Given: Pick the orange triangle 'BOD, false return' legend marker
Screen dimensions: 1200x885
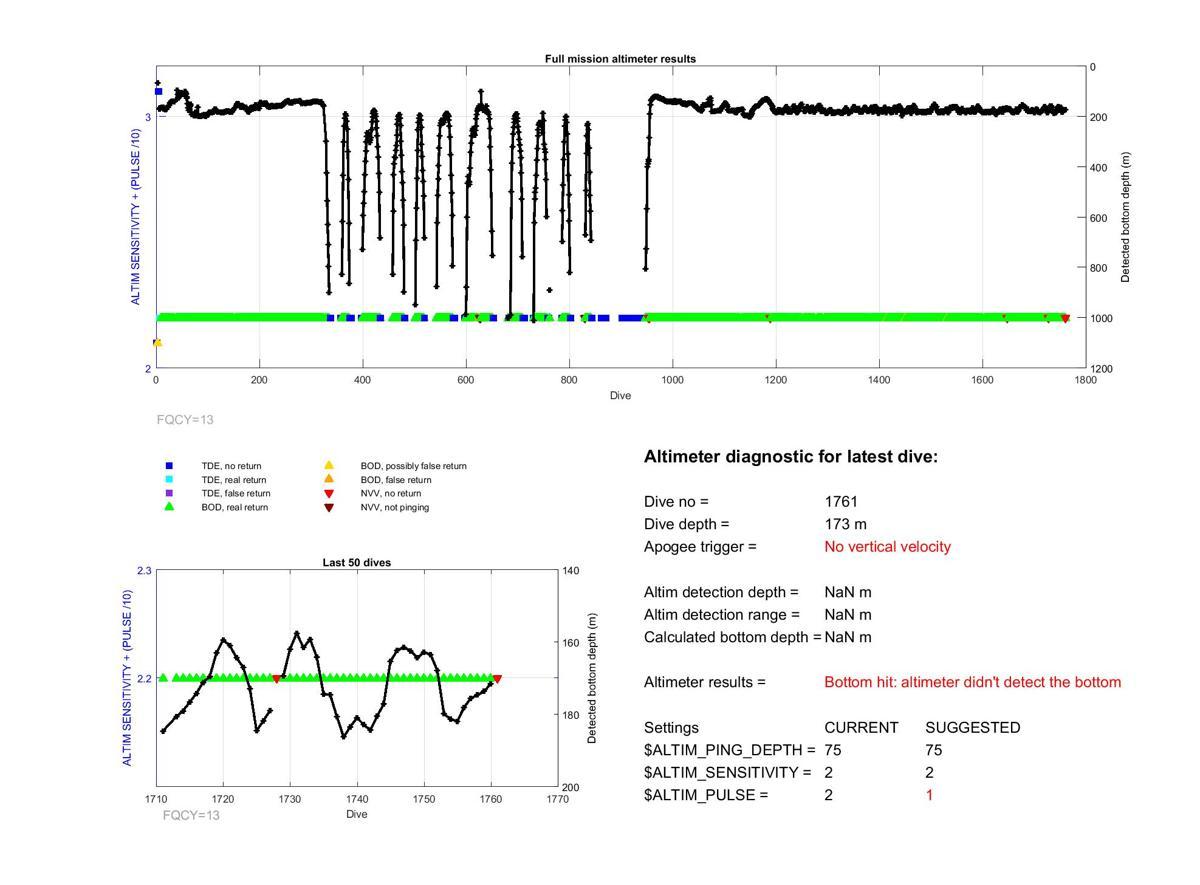Looking at the screenshot, I should 328,479.
